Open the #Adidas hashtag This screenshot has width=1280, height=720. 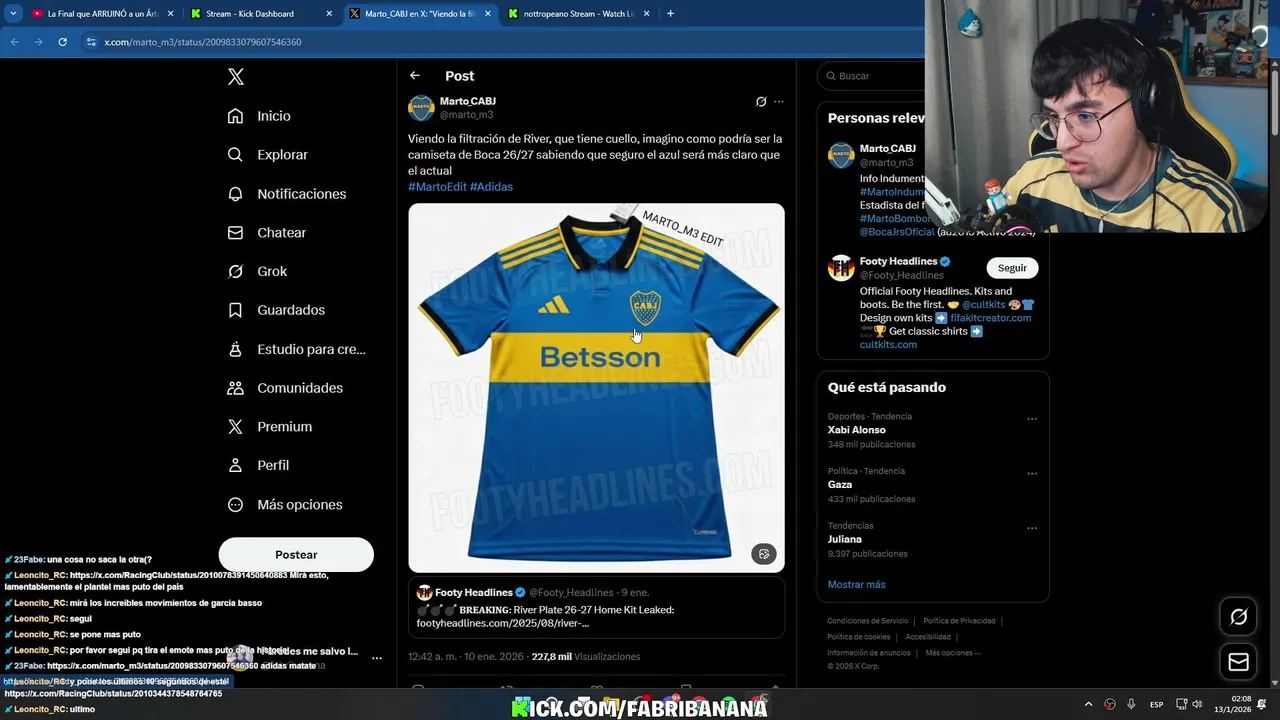click(x=491, y=187)
